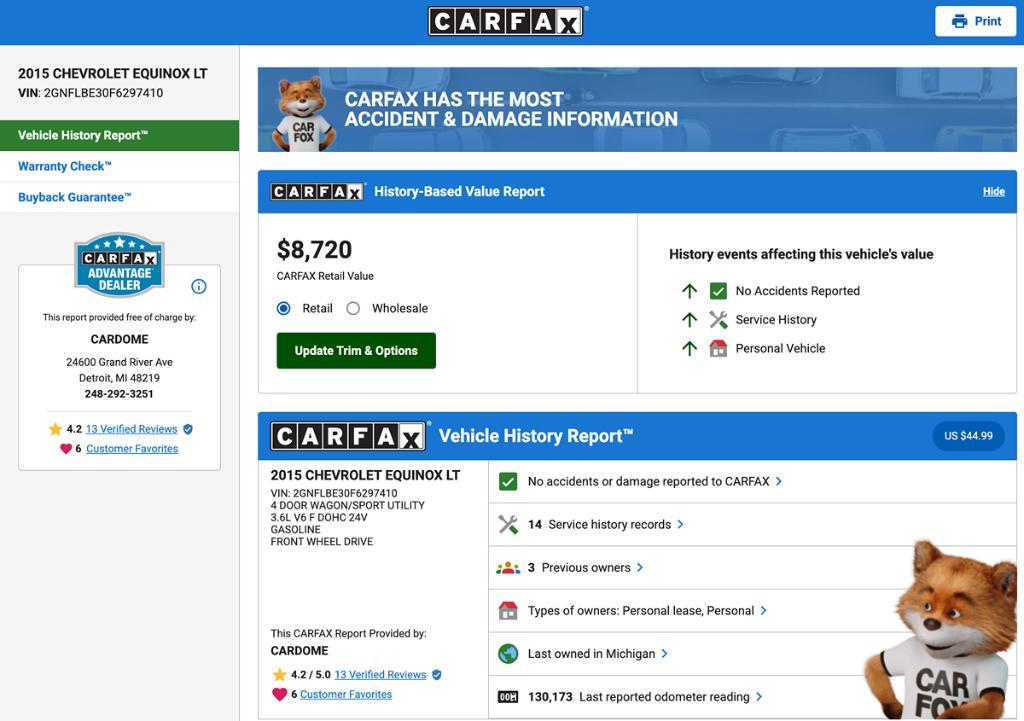Image resolution: width=1024 pixels, height=721 pixels.
Task: Click the Print button
Action: [976, 22]
